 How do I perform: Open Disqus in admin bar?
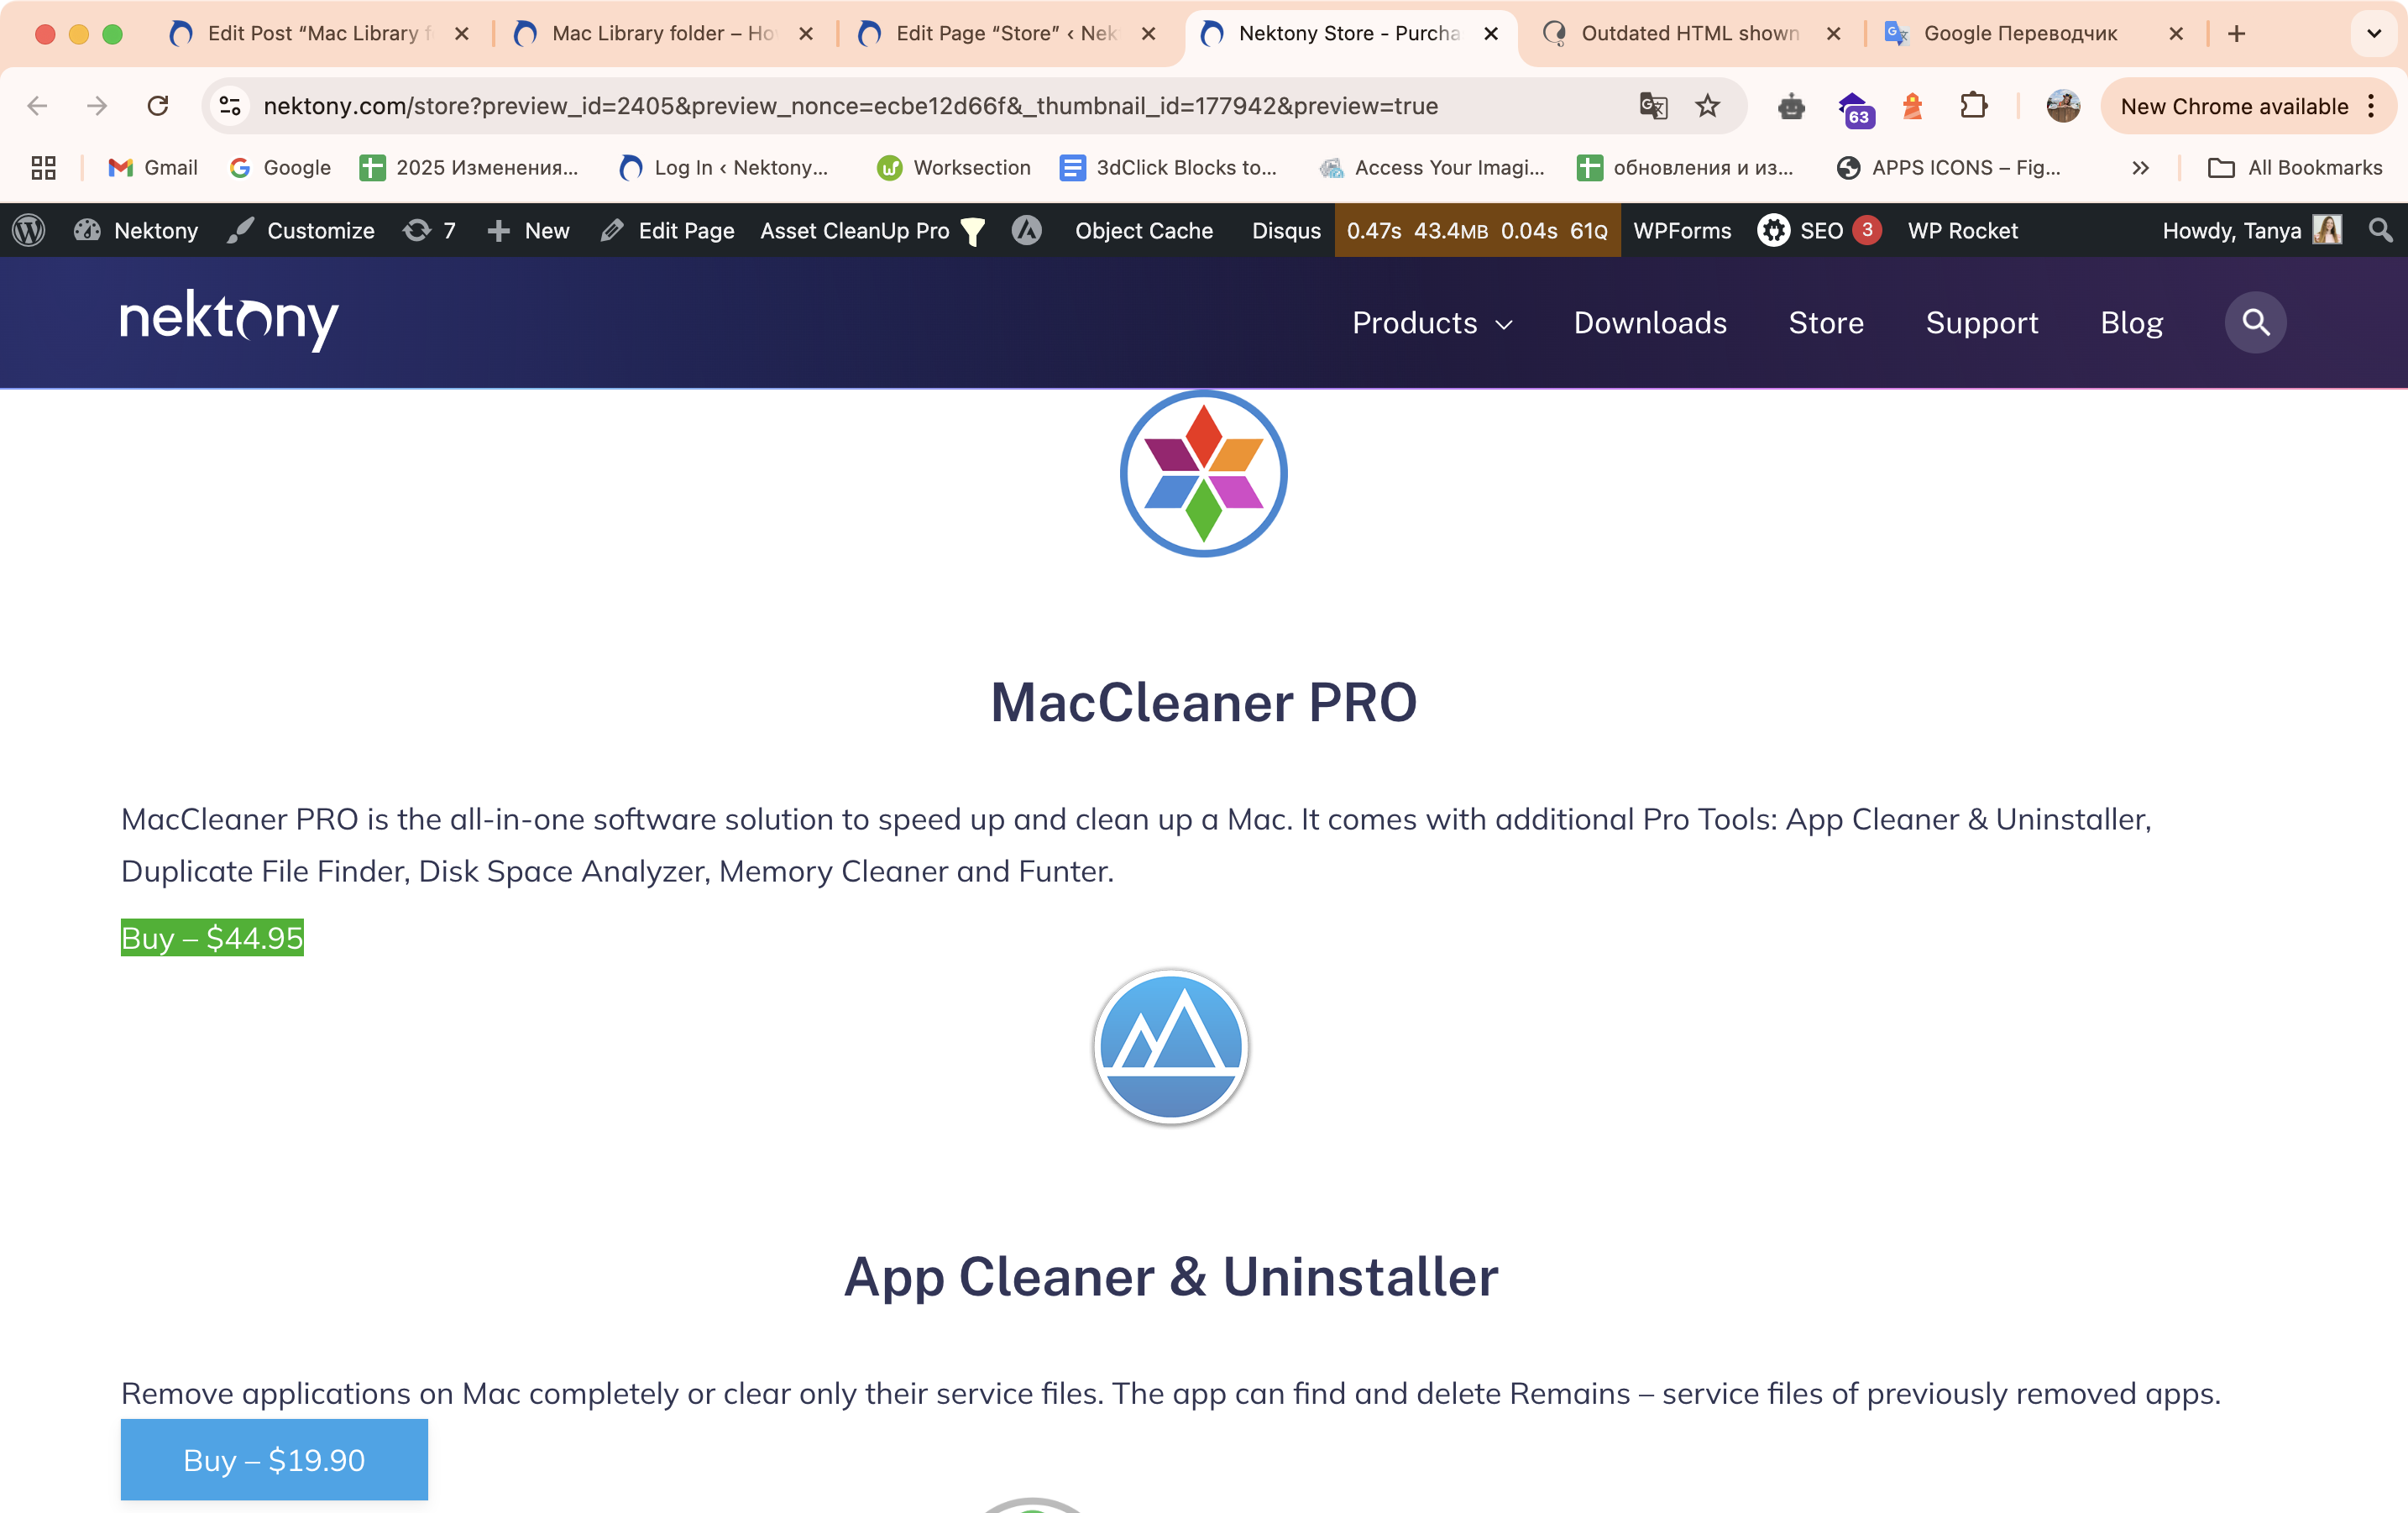[x=1286, y=231]
